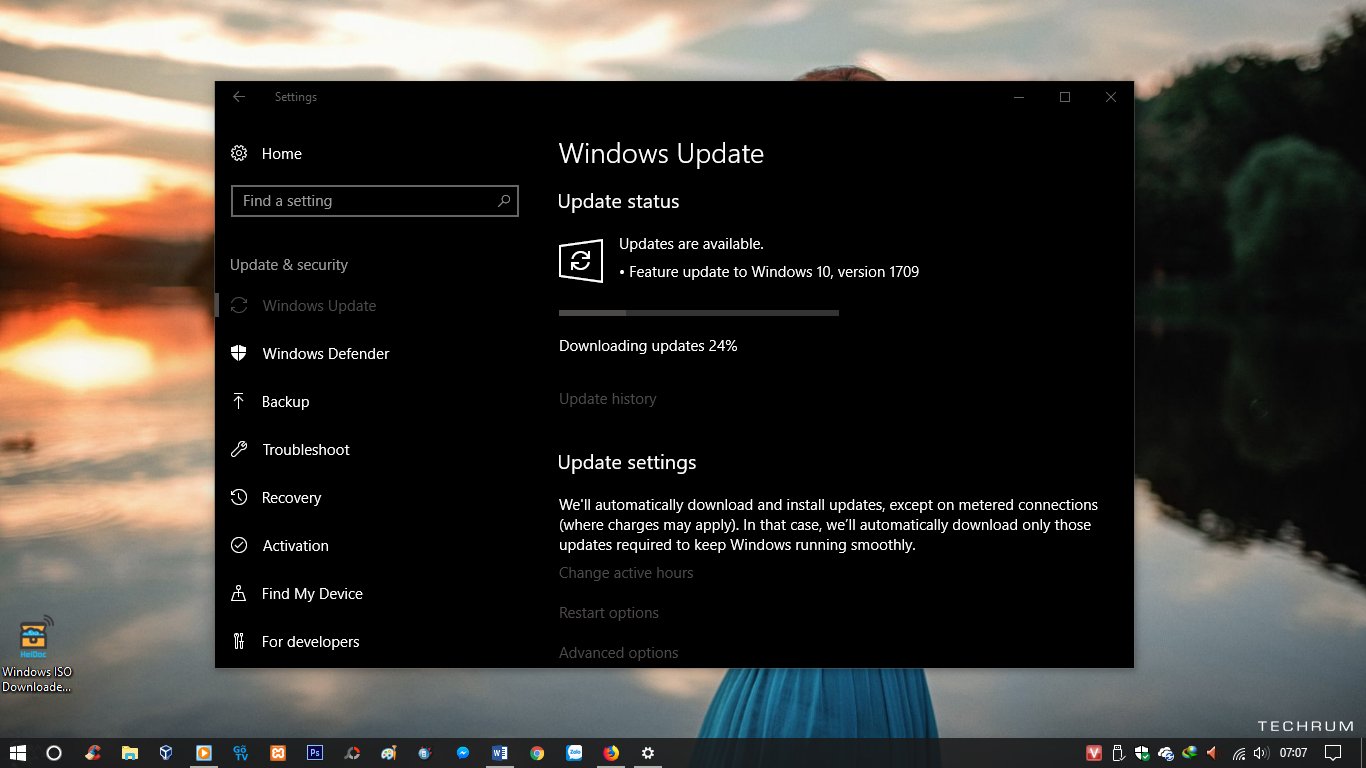
Task: Click 'Feature update to Windows 10, version 1709' text
Action: click(x=774, y=272)
